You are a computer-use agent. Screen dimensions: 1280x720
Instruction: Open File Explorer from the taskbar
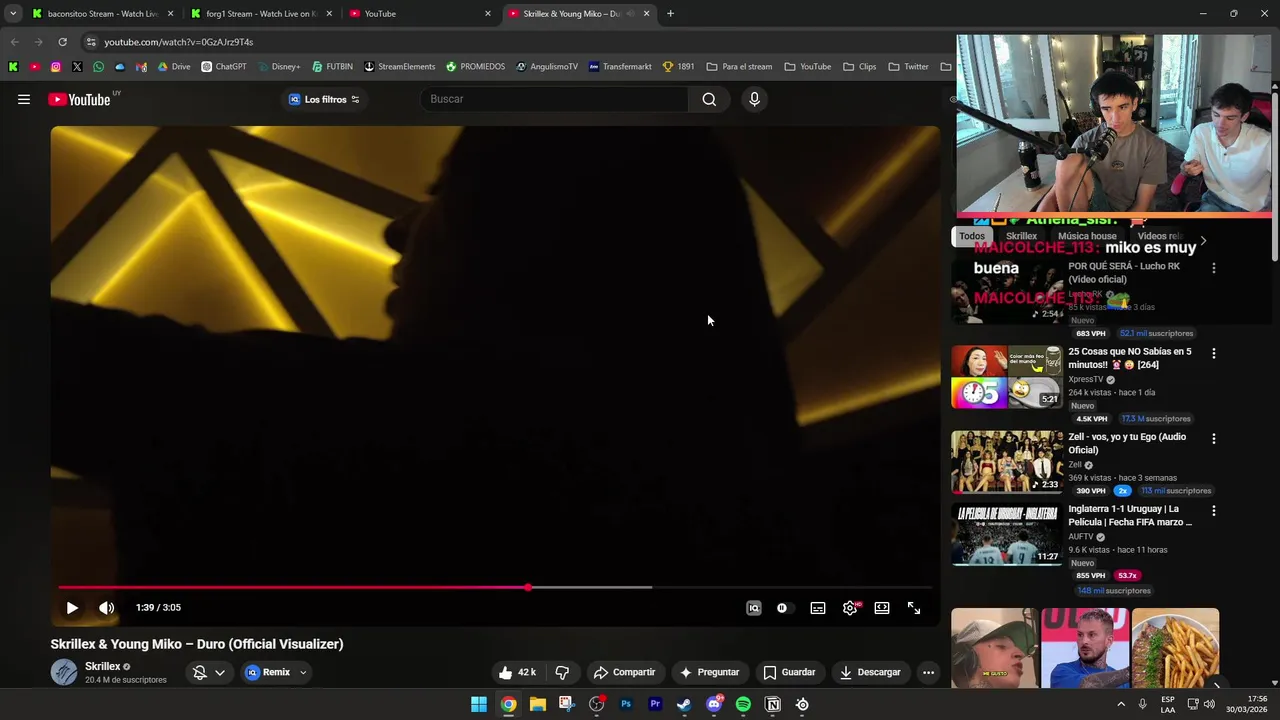(538, 704)
